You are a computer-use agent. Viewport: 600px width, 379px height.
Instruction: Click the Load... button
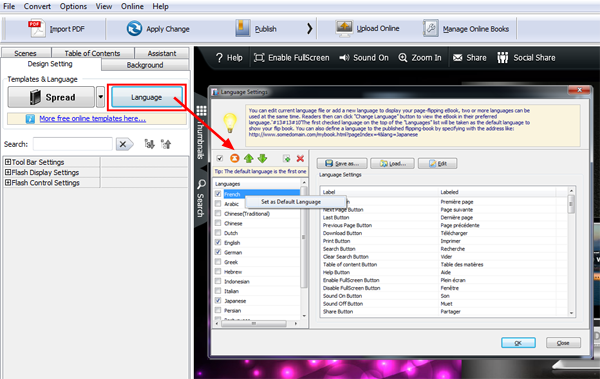(393, 163)
